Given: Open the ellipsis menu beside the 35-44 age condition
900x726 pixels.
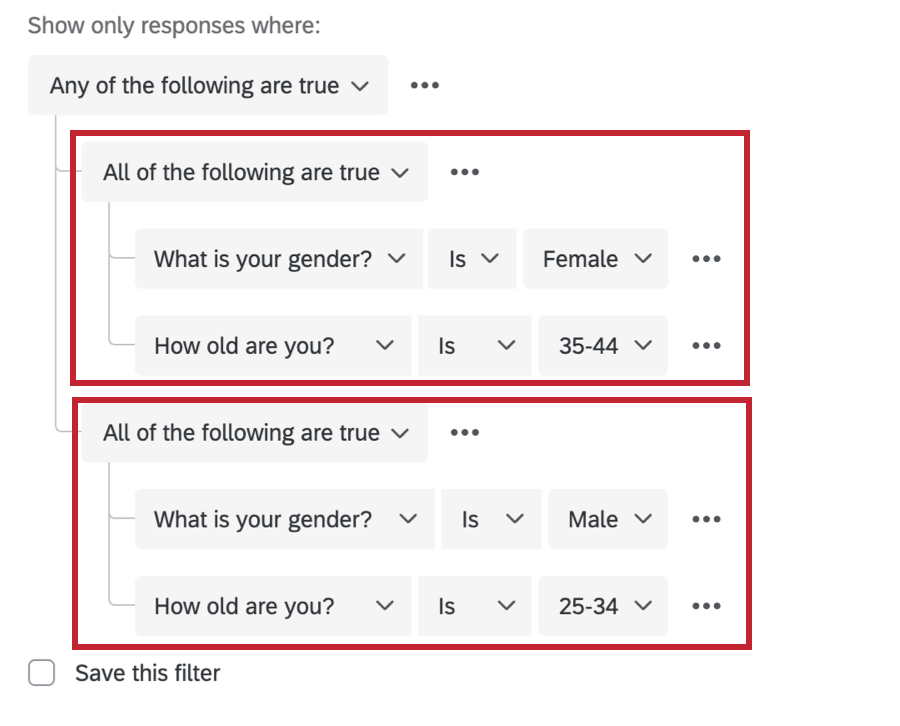Looking at the screenshot, I should [707, 345].
